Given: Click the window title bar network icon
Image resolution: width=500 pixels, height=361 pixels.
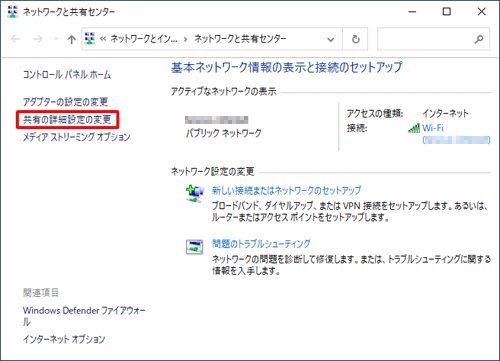Looking at the screenshot, I should pos(13,12).
